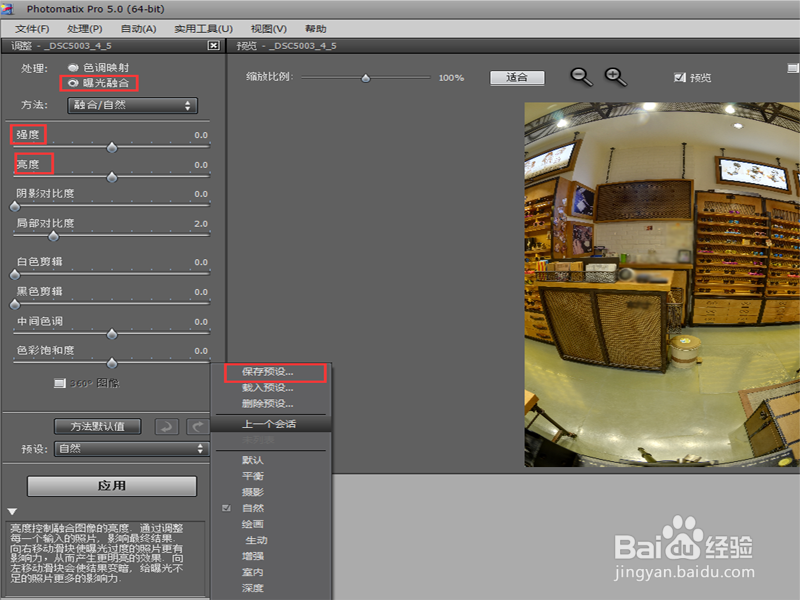The image size is (800, 600).
Task: Click the panel toggle icon at top right of preview
Action: coord(792,68)
